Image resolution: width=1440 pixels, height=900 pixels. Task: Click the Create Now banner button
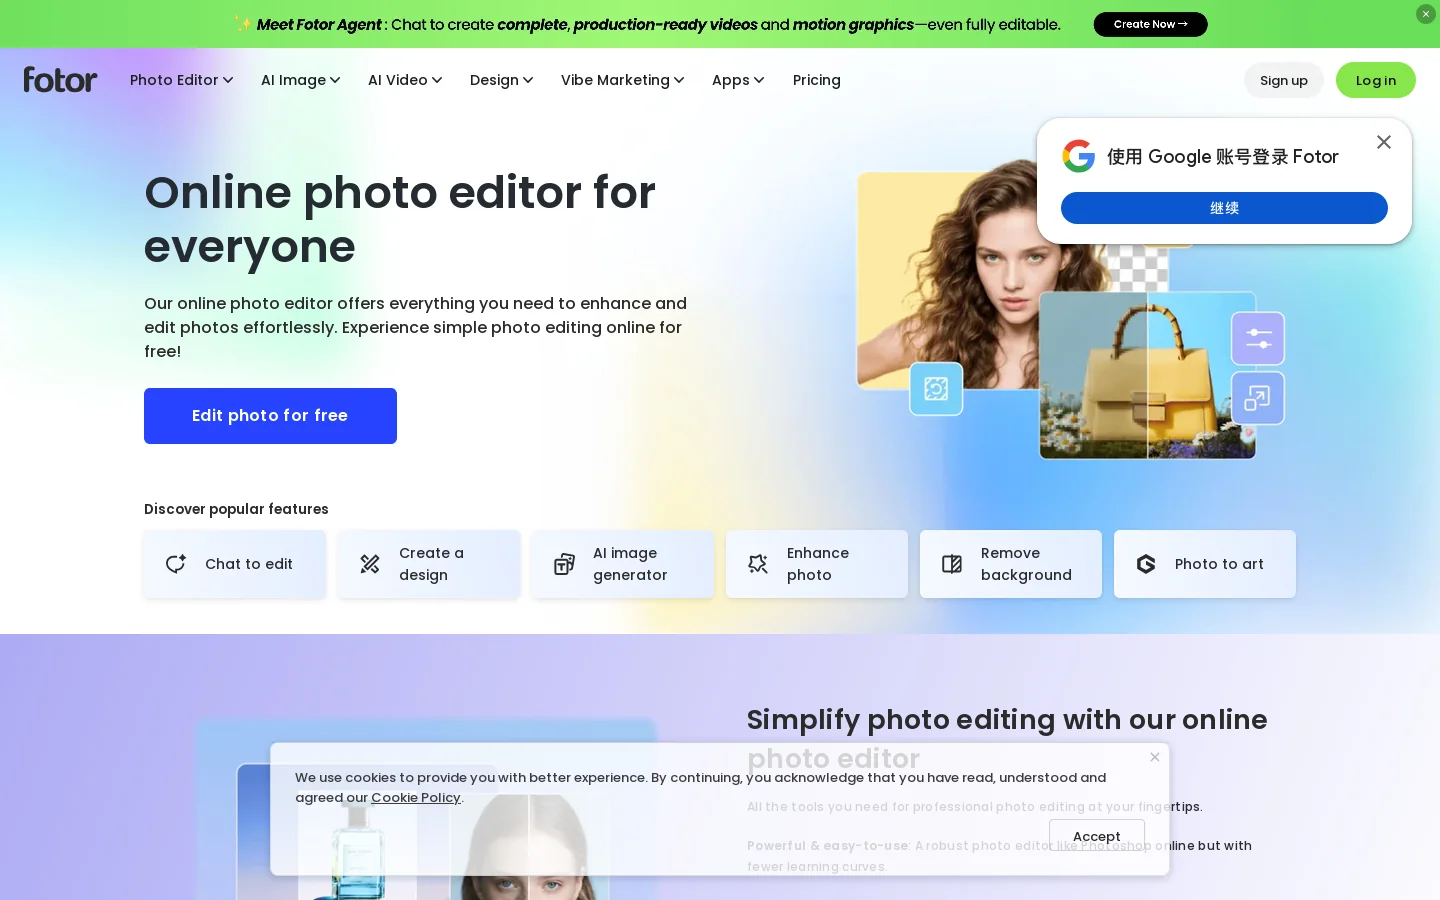pyautogui.click(x=1151, y=24)
